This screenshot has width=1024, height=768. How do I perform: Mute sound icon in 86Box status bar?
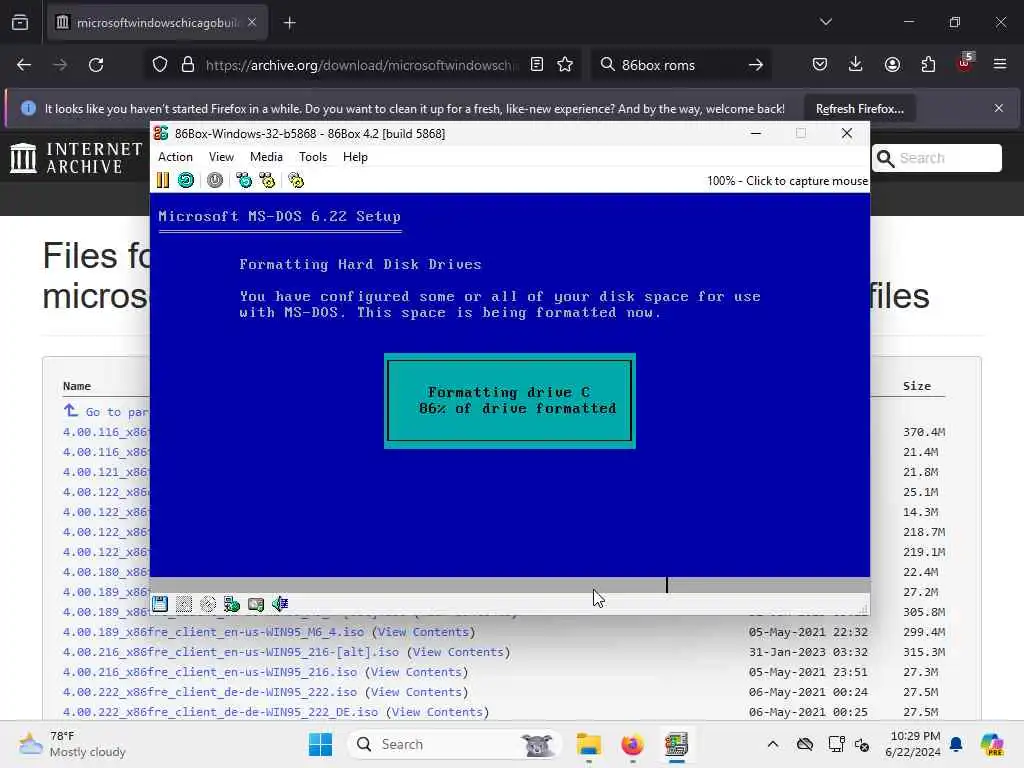point(280,604)
